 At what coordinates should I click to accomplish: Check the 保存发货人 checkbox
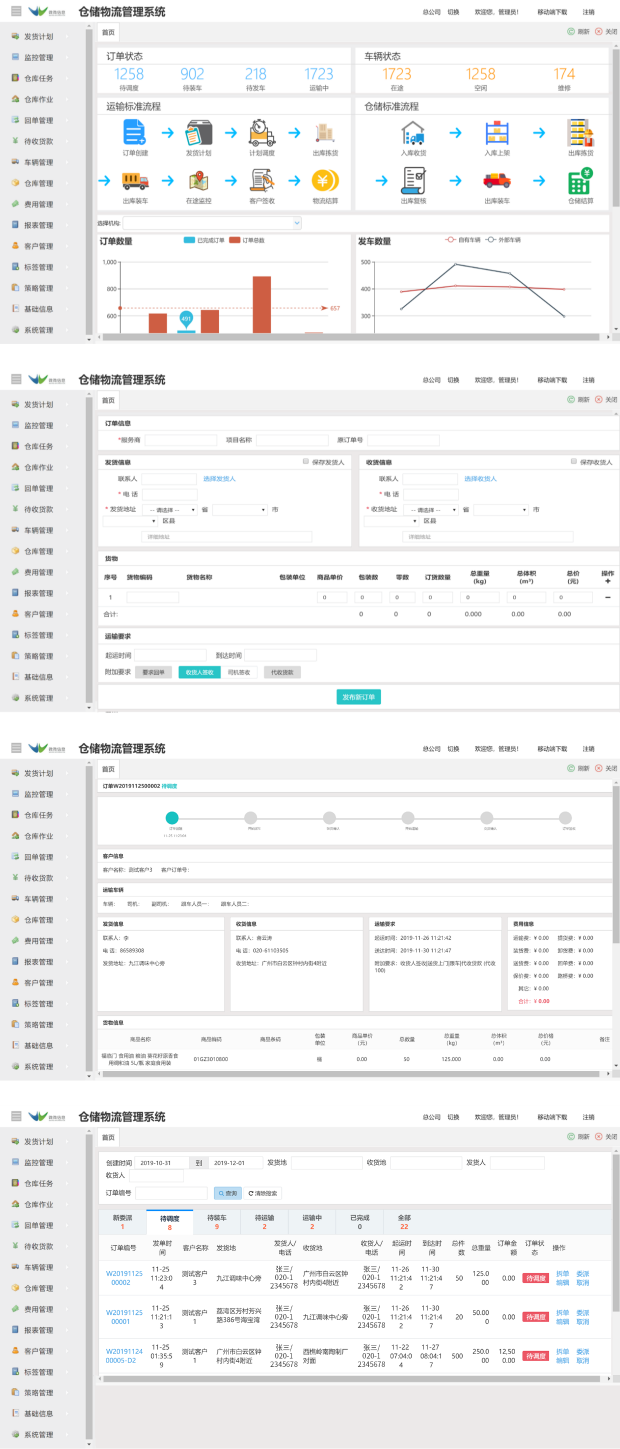tap(306, 462)
